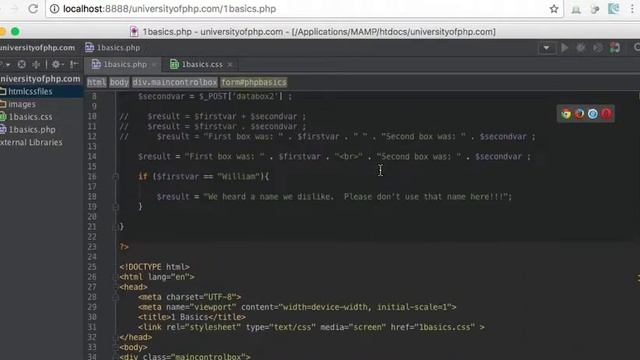This screenshot has height=360, width=640.
Task: Select div.maincontrolbox breadcrumb
Action: [175, 82]
